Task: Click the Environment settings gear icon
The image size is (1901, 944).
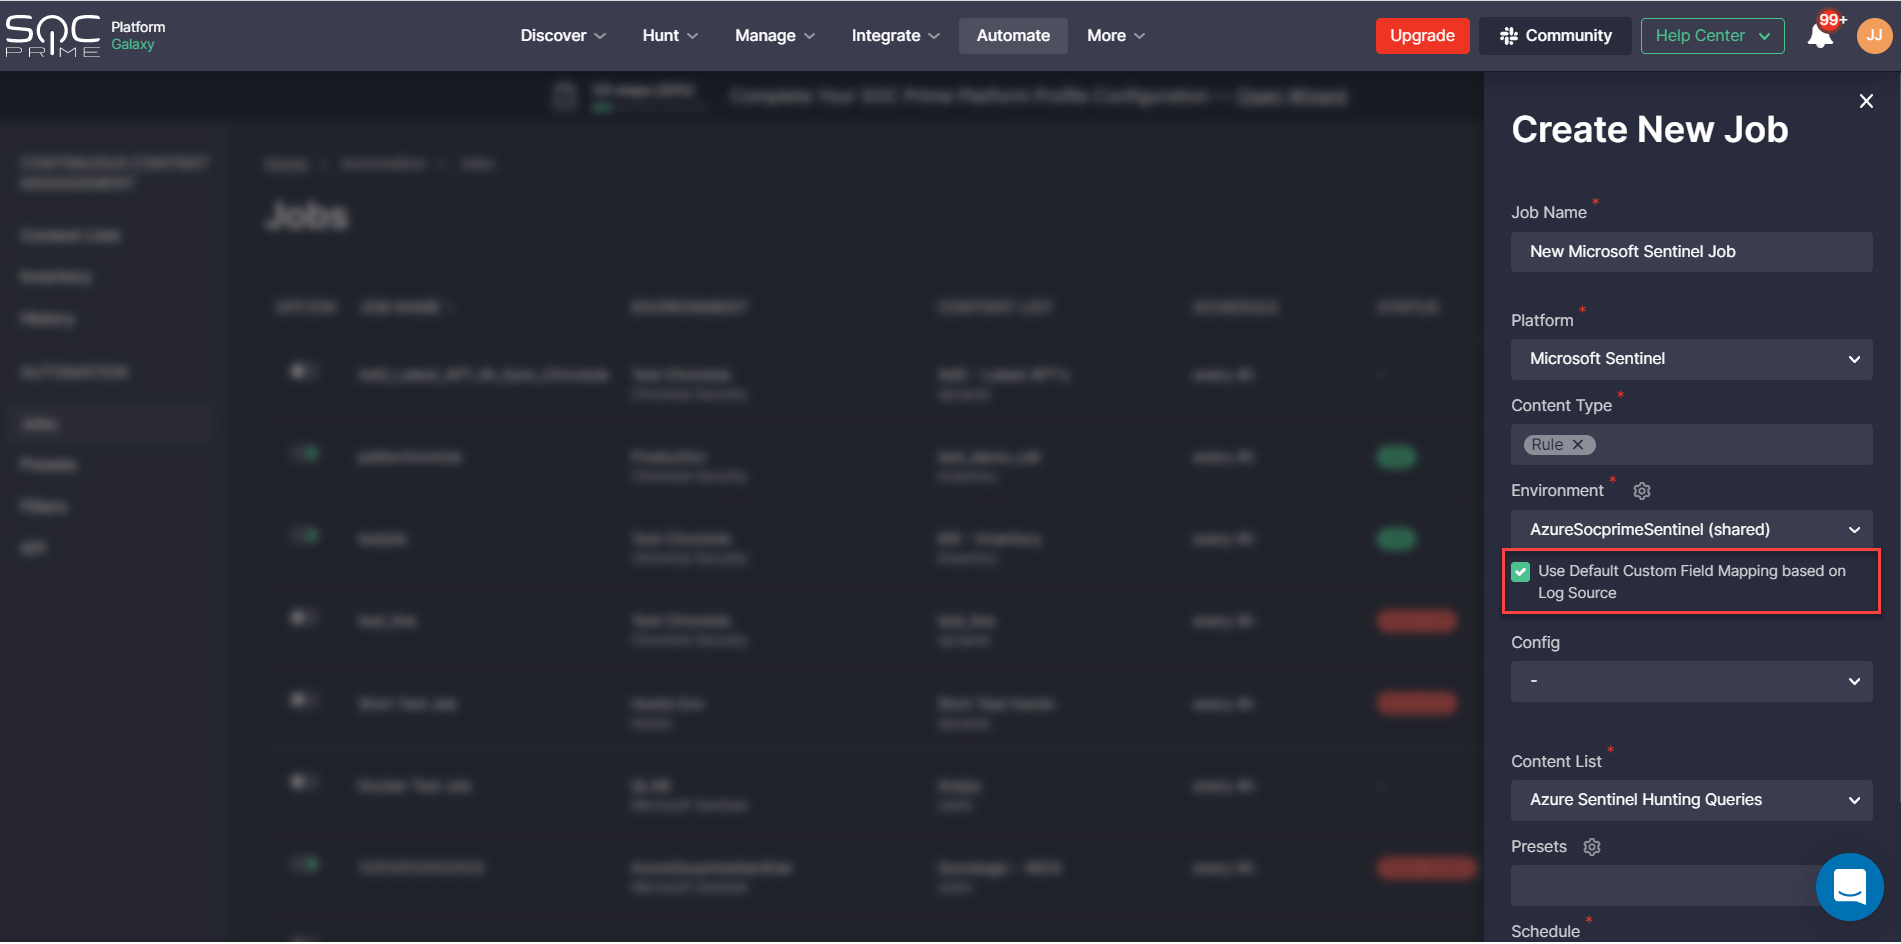Action: [1641, 491]
